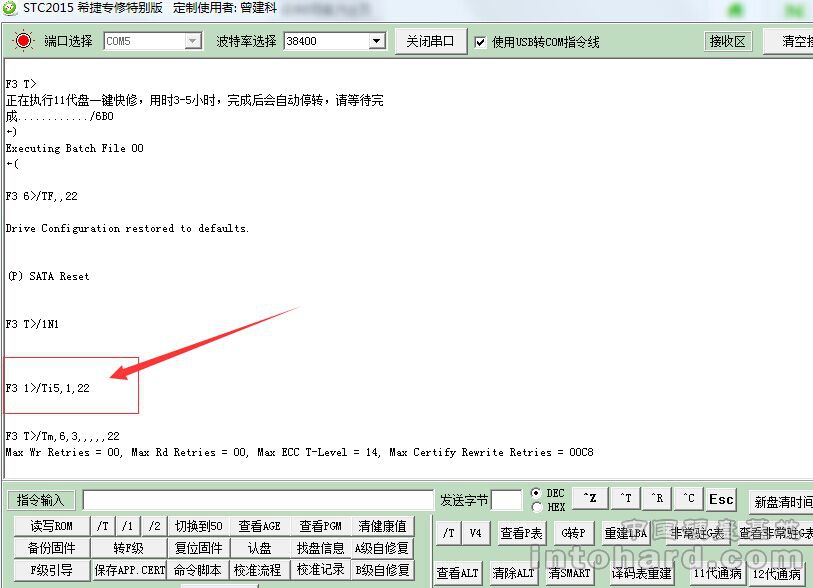Click the 11代通病 button

click(717, 573)
